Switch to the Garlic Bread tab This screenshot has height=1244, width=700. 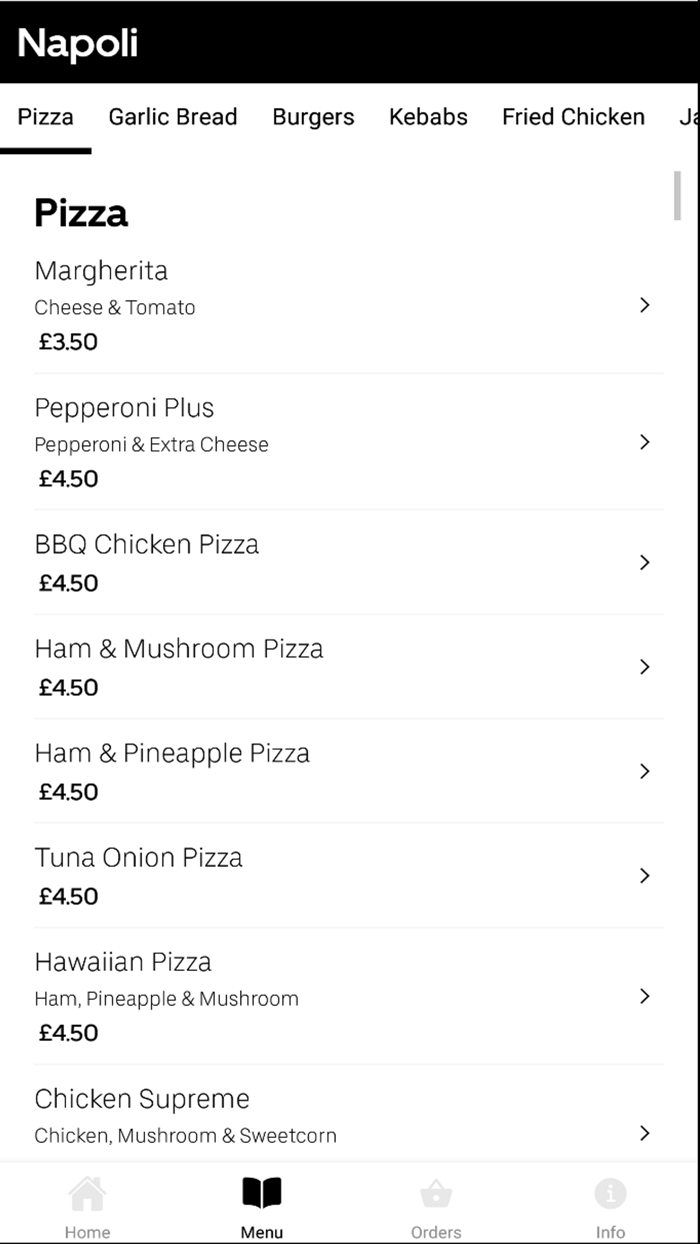172,117
